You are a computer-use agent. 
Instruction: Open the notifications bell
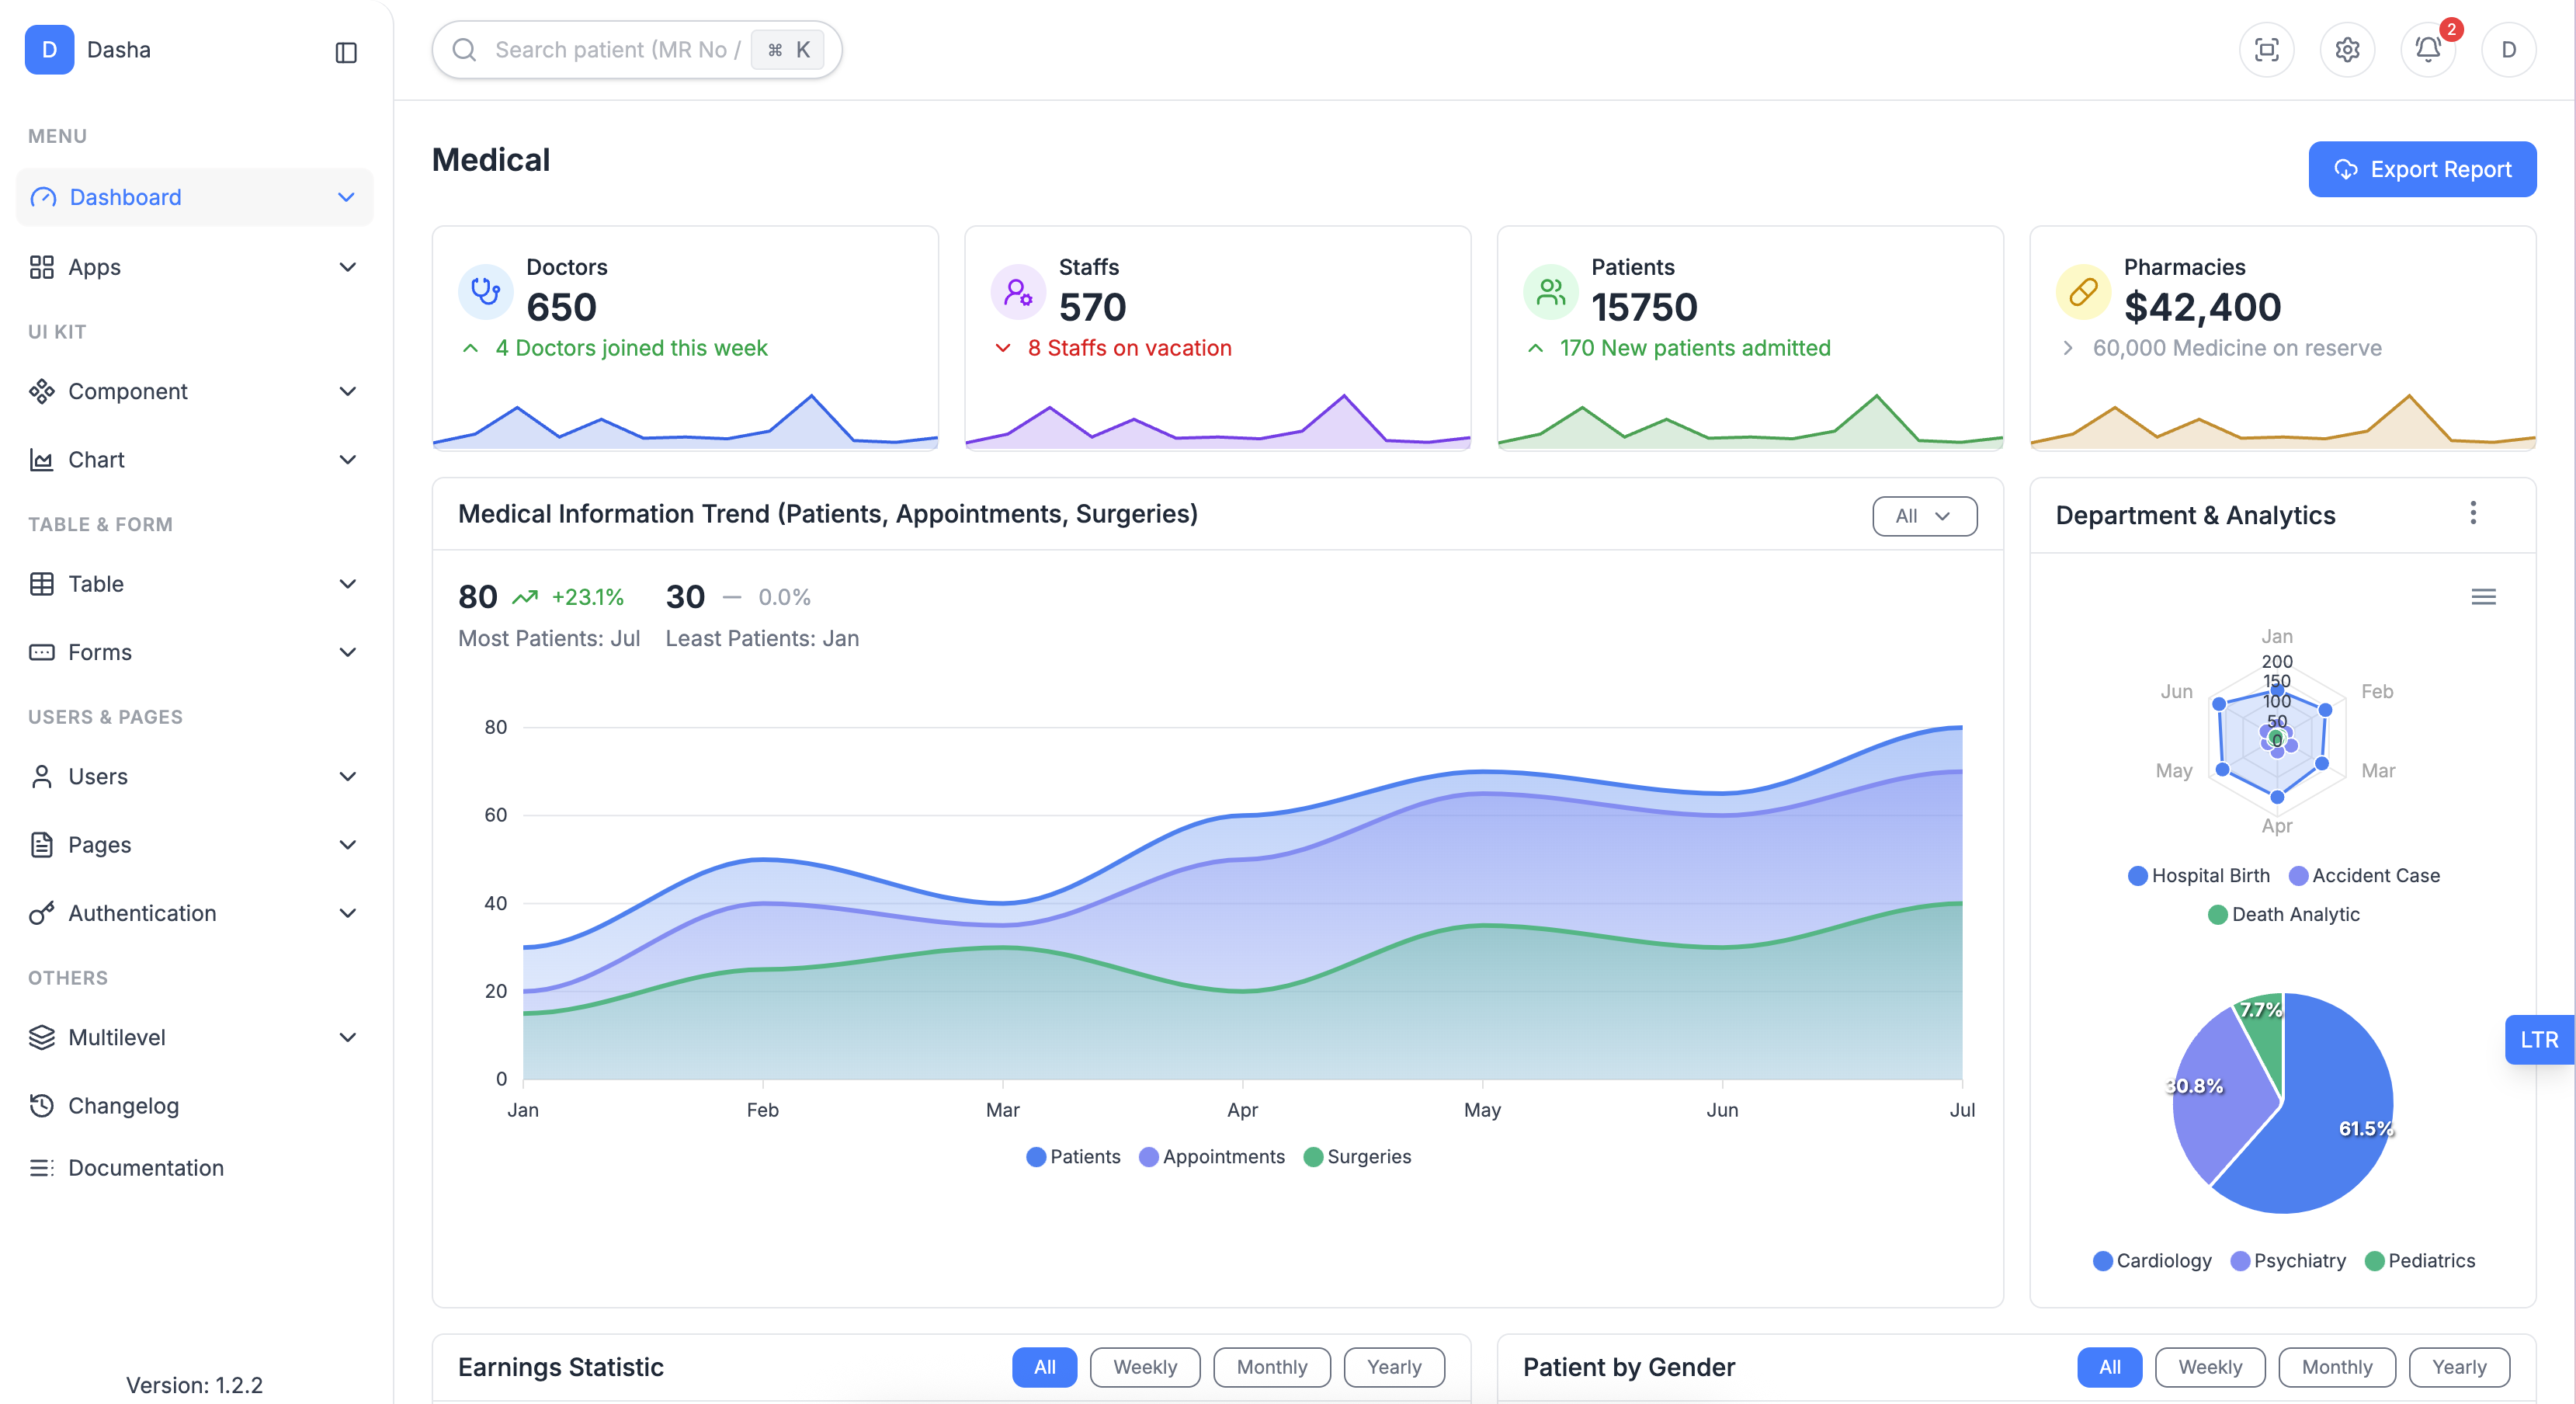click(x=2428, y=50)
